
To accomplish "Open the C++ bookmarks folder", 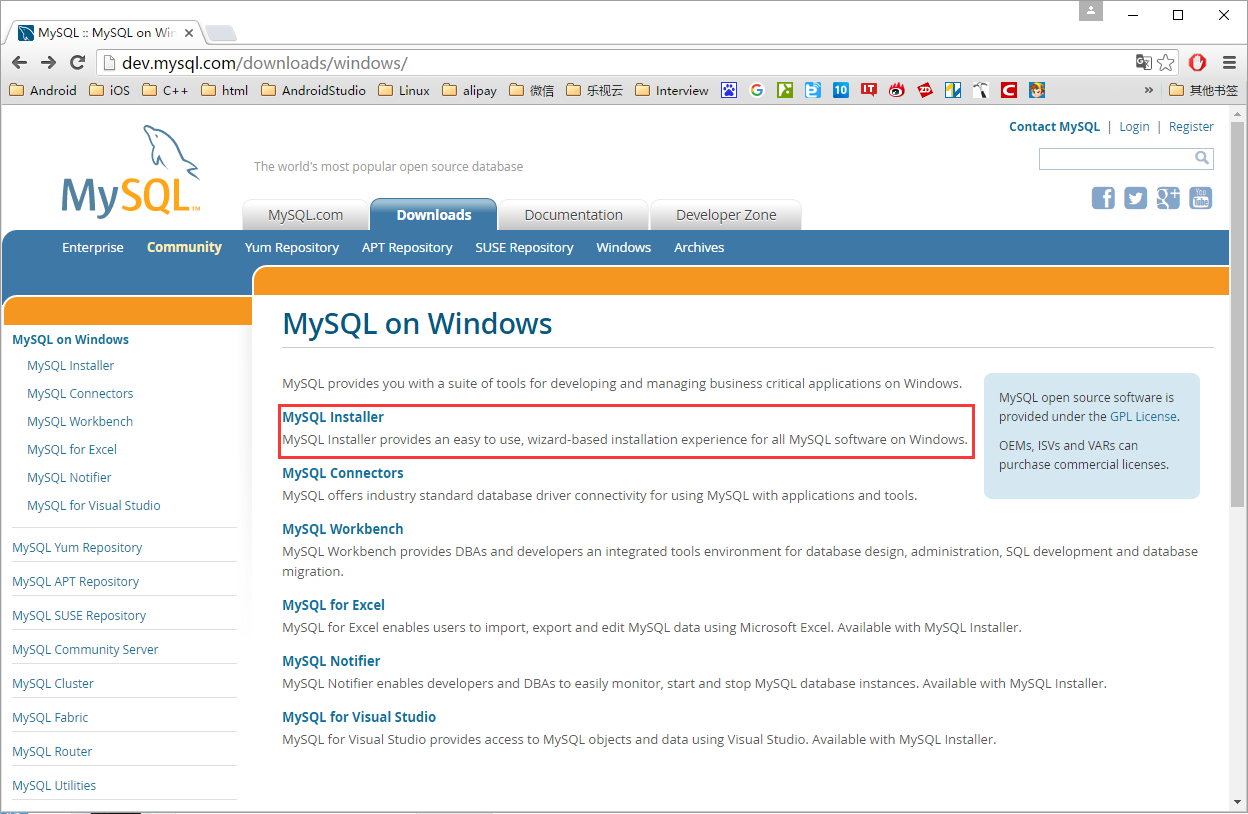I will pyautogui.click(x=166, y=90).
